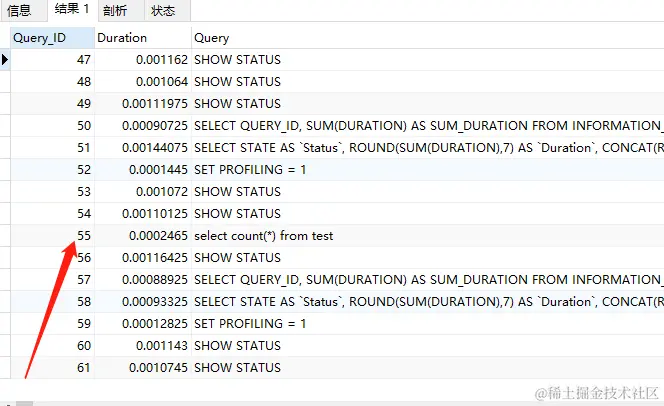Select SHOW STATUS query in row 54
This screenshot has width=664, height=406.
[428, 213]
